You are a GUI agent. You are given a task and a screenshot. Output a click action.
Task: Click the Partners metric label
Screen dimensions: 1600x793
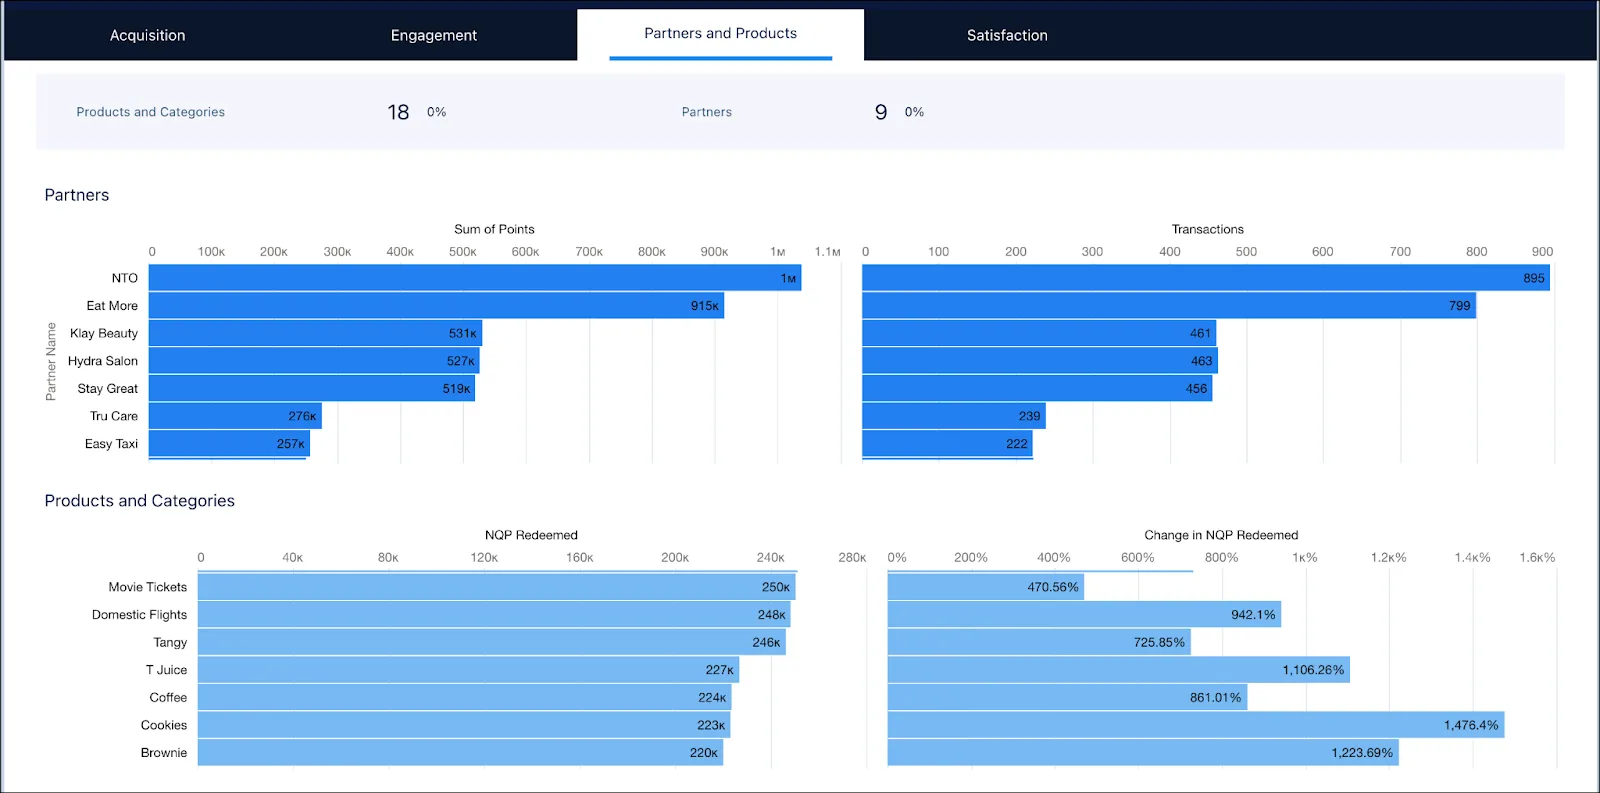coord(707,112)
